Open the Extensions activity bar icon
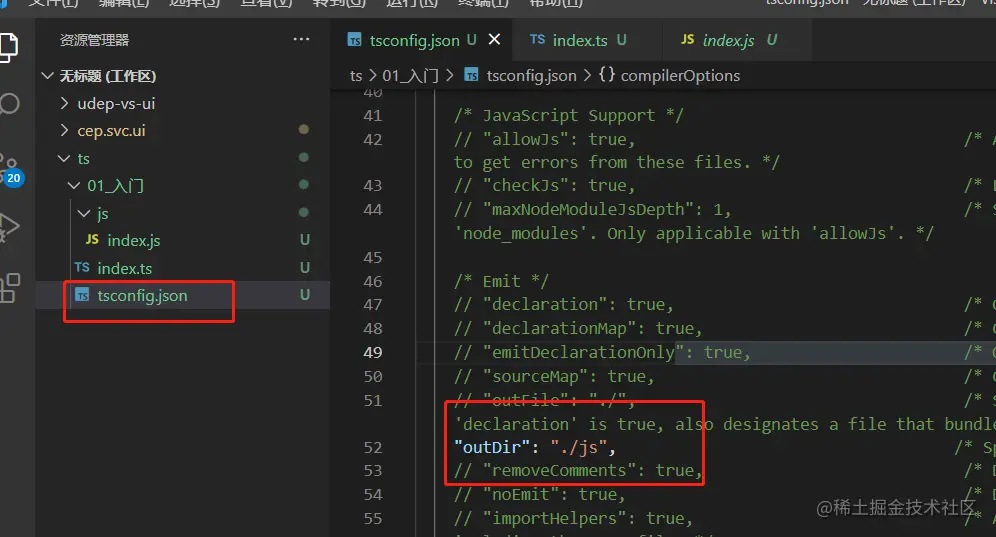The width and height of the screenshot is (996, 537). tap(10, 288)
